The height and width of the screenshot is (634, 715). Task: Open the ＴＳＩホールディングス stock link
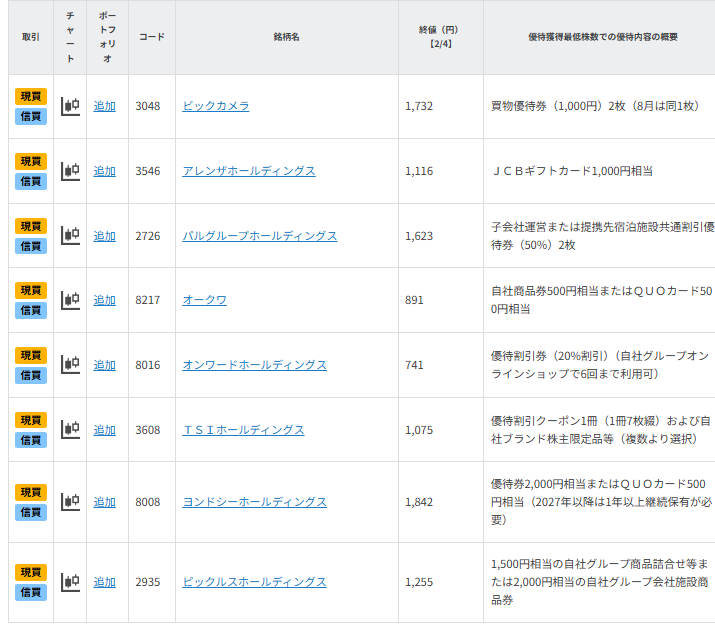tap(244, 430)
